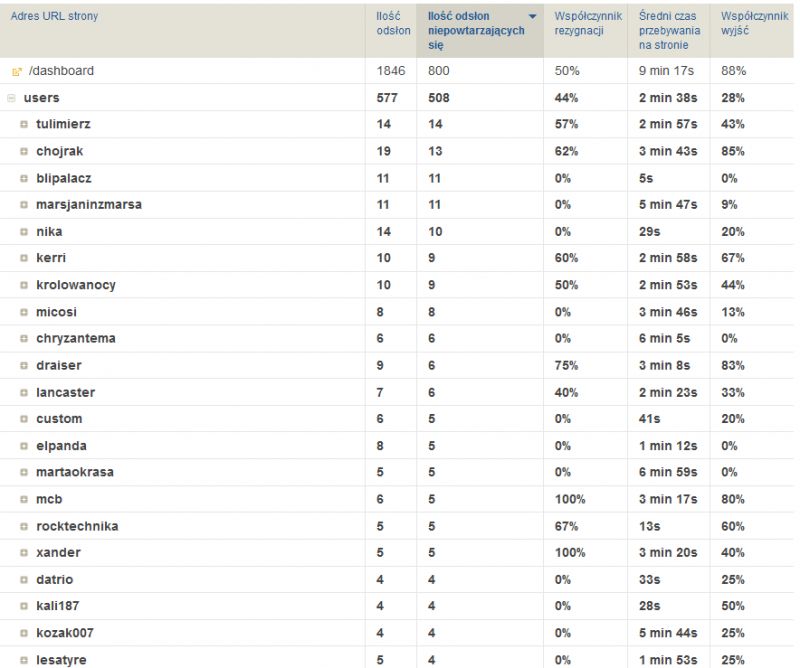Select the marsjaninzmarsa label

89,205
